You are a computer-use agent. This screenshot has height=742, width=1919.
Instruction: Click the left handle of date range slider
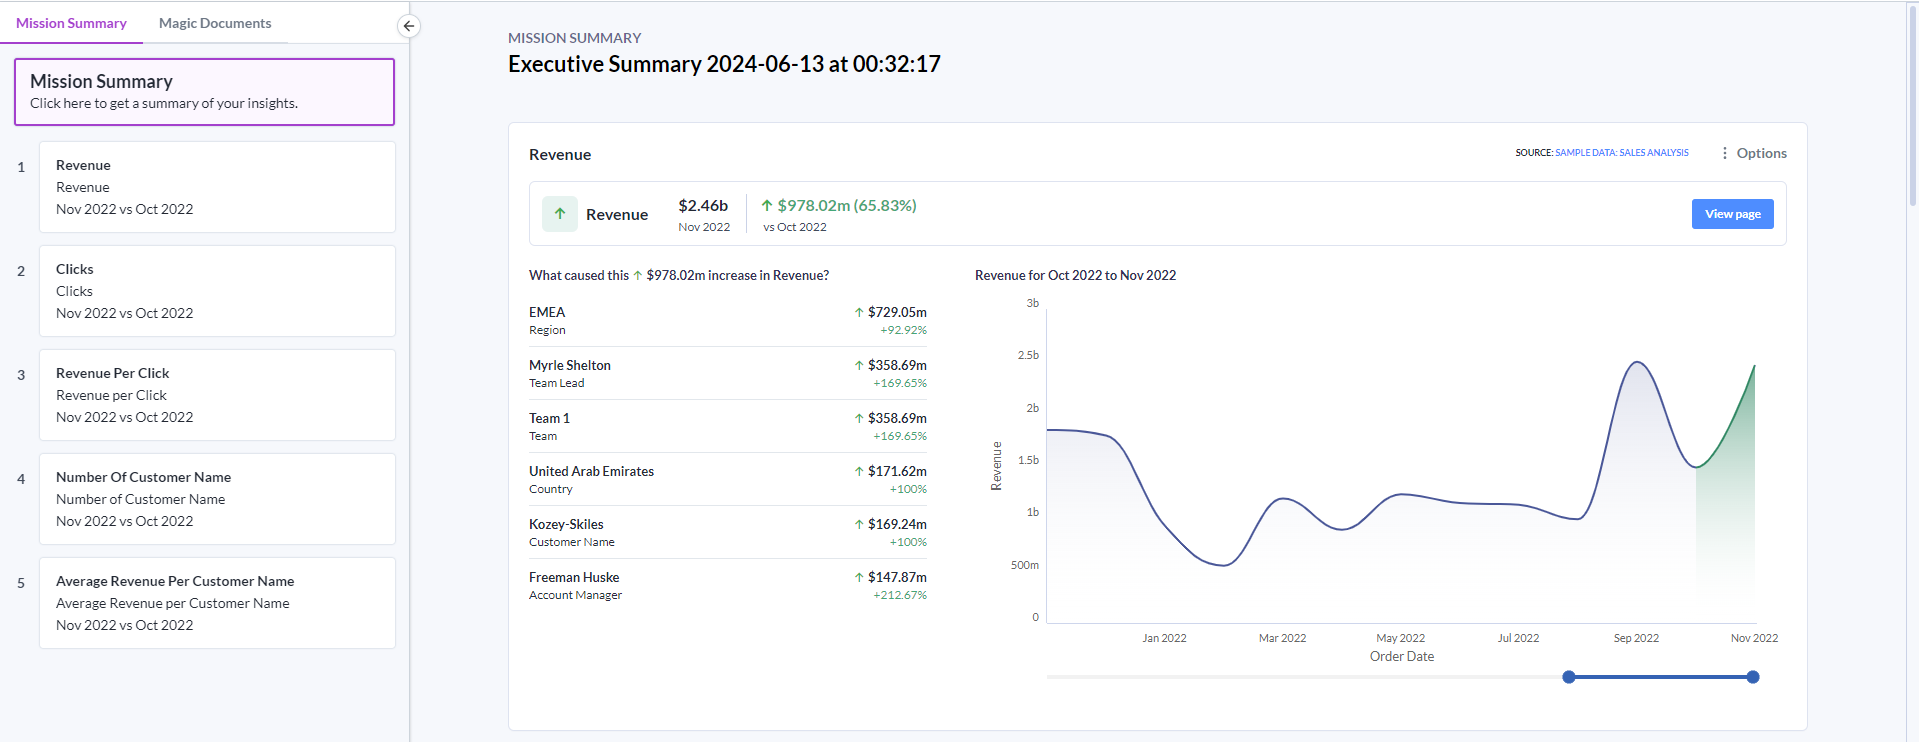(x=1569, y=677)
